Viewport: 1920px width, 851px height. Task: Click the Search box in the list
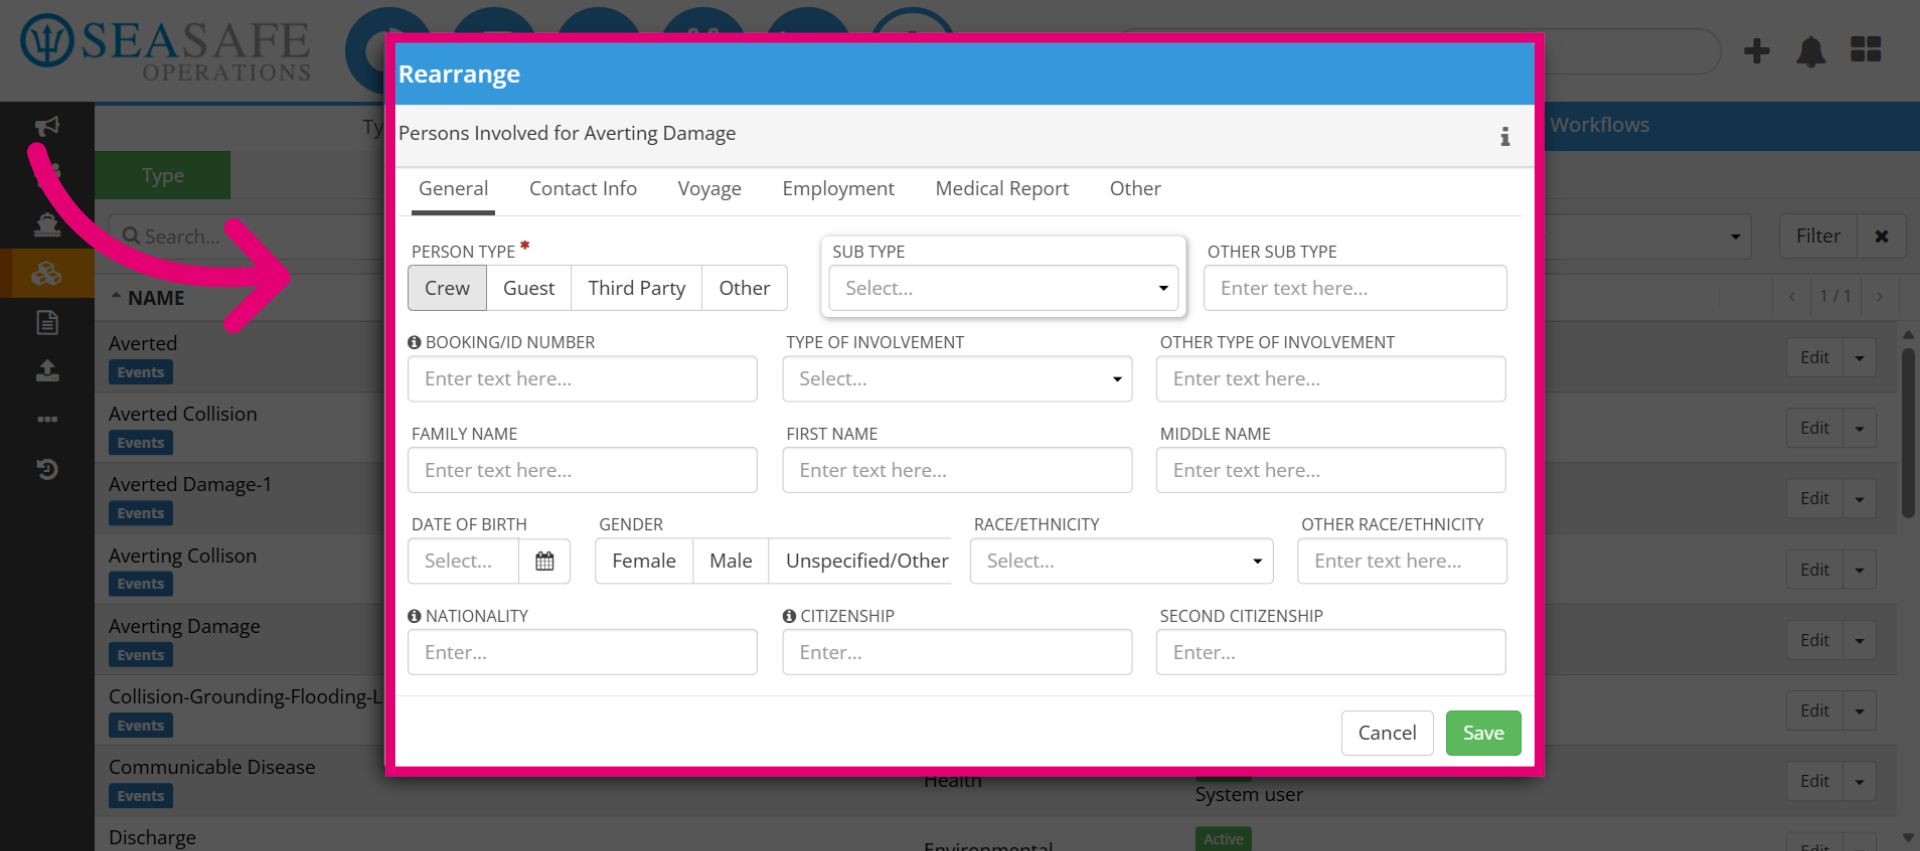(x=248, y=236)
